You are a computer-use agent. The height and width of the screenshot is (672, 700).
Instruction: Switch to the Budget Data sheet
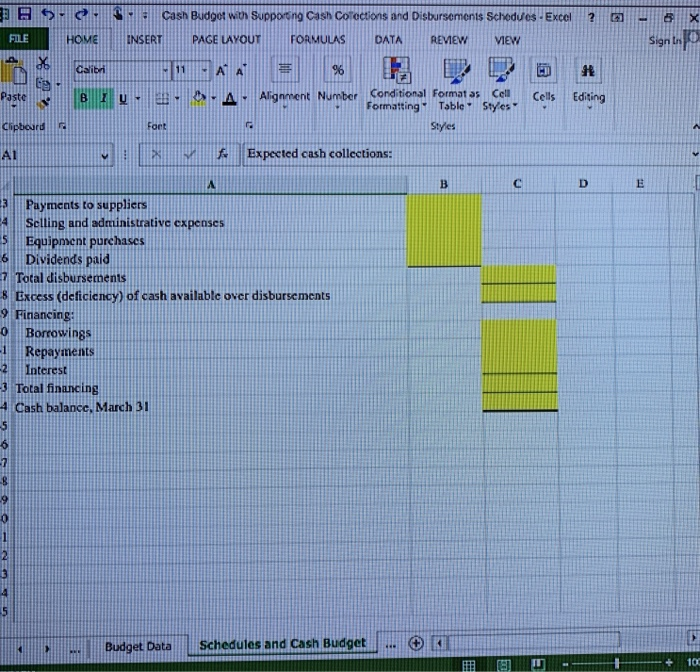tap(138, 646)
